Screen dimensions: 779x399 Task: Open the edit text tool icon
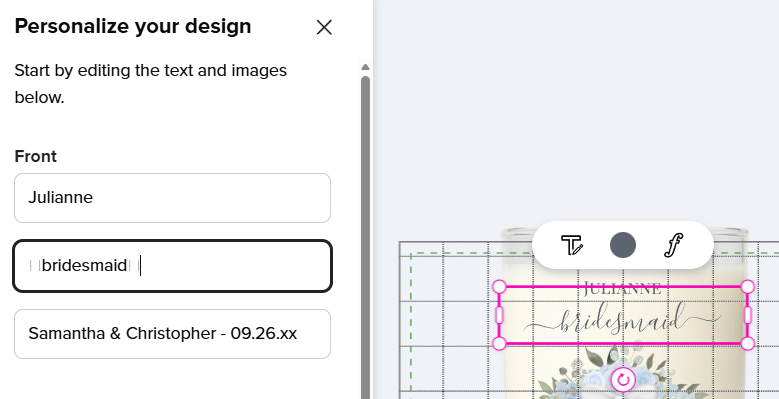click(571, 245)
